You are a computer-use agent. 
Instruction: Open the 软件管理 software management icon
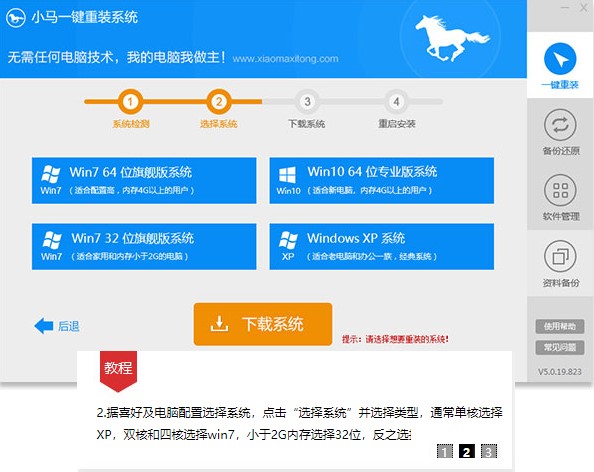(560, 190)
